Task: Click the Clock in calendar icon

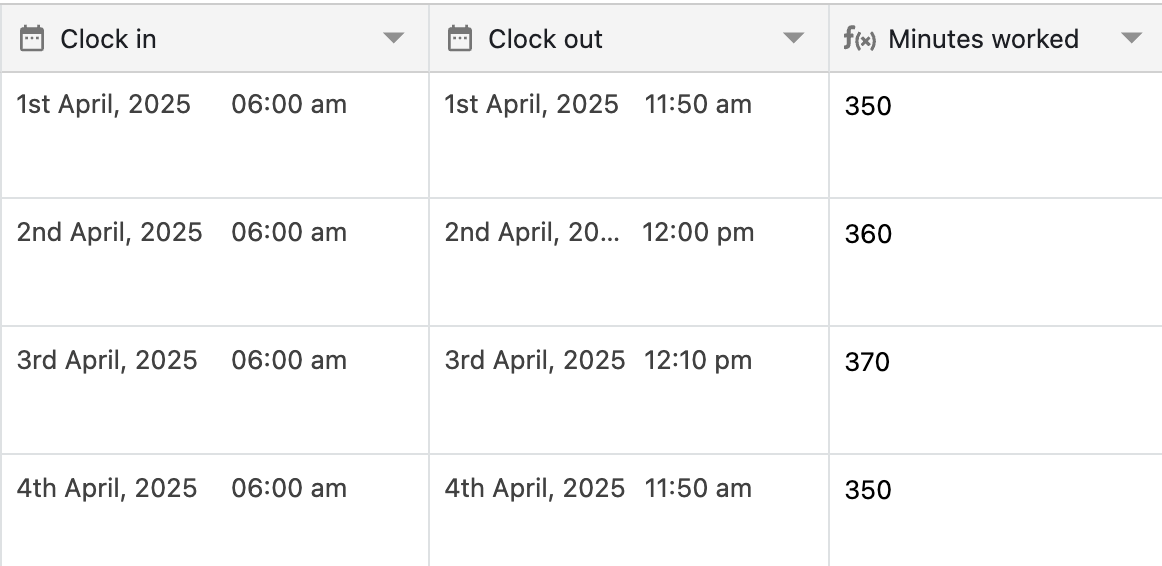Action: click(x=31, y=39)
